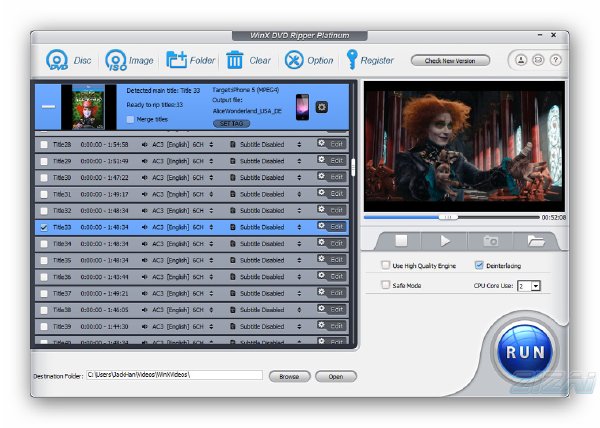600x428 pixels.
Task: Click the Check New Version button
Action: click(x=450, y=60)
